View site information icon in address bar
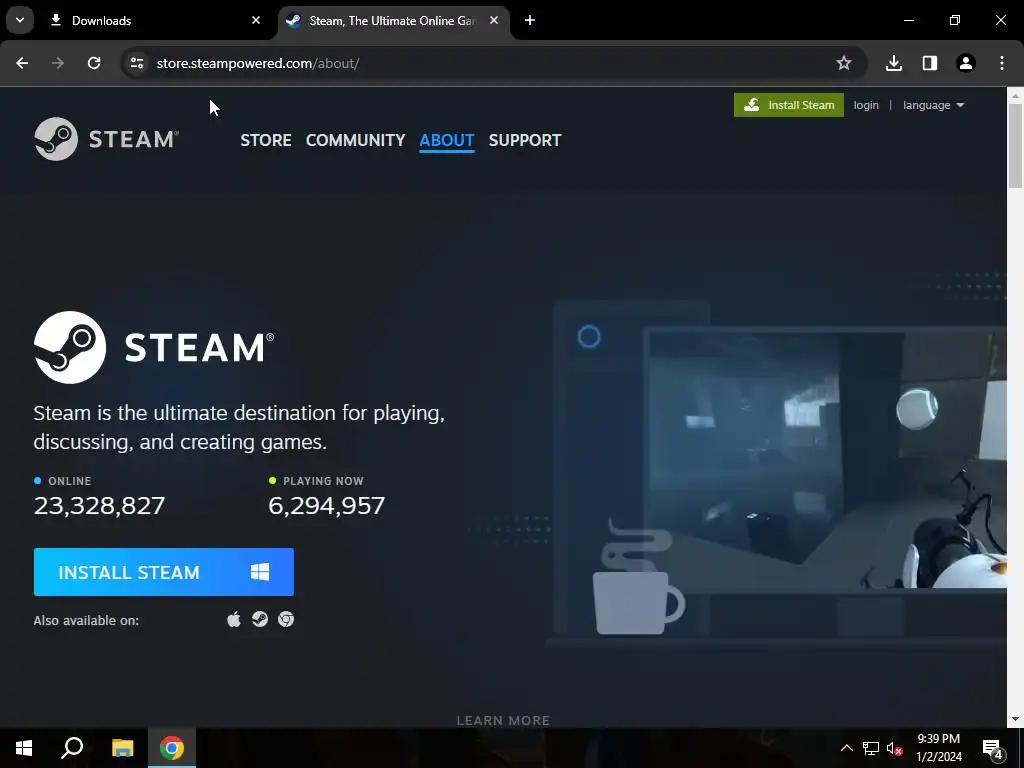The height and width of the screenshot is (768, 1024). click(x=136, y=63)
